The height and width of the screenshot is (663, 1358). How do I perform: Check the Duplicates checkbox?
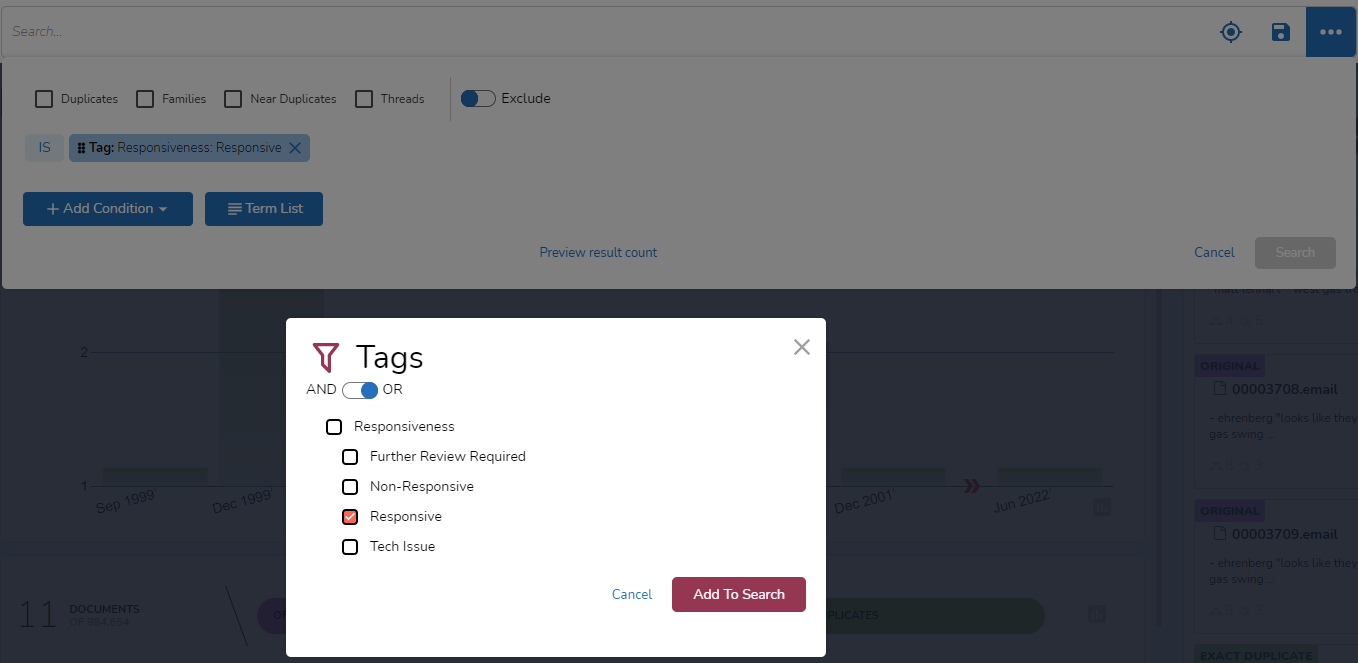[x=44, y=99]
